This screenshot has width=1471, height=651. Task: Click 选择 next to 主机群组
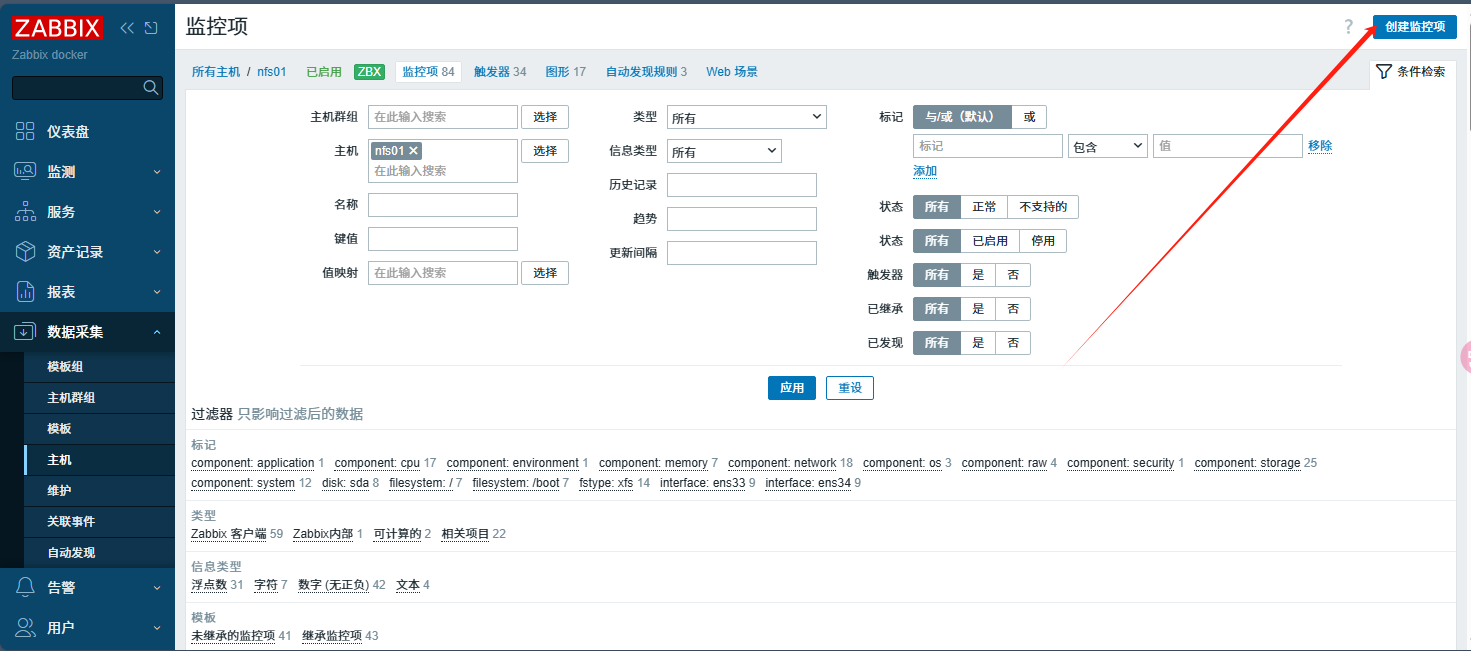545,117
